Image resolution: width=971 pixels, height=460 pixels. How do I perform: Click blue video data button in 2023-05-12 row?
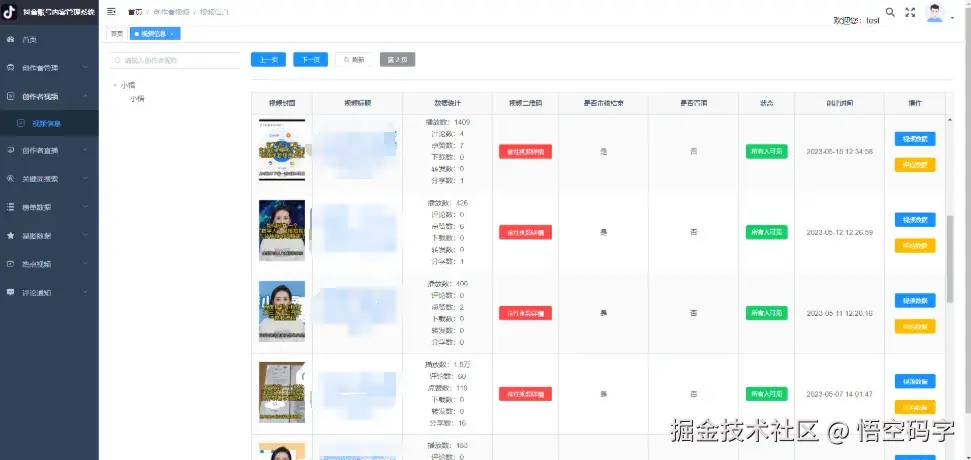click(x=915, y=220)
